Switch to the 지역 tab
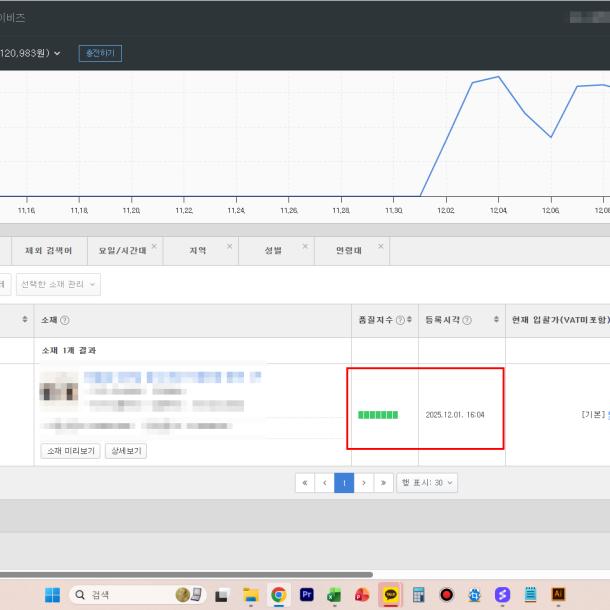 (197, 250)
